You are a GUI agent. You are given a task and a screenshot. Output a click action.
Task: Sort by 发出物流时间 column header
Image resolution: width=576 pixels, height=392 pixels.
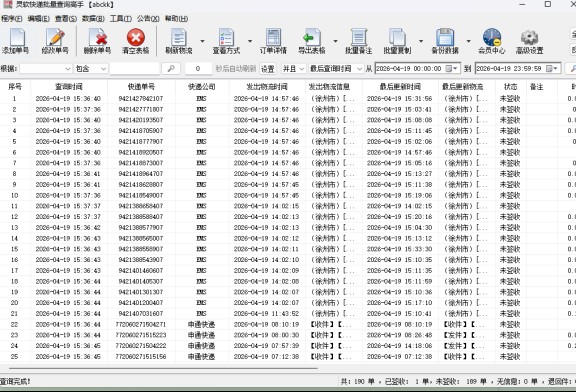(x=267, y=87)
